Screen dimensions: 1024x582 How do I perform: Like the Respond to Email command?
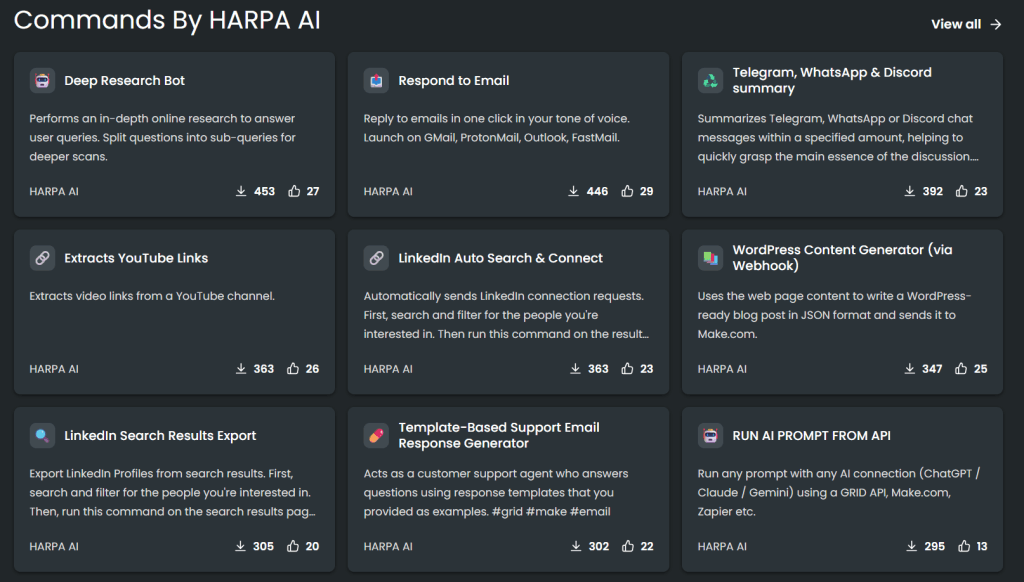[628, 191]
